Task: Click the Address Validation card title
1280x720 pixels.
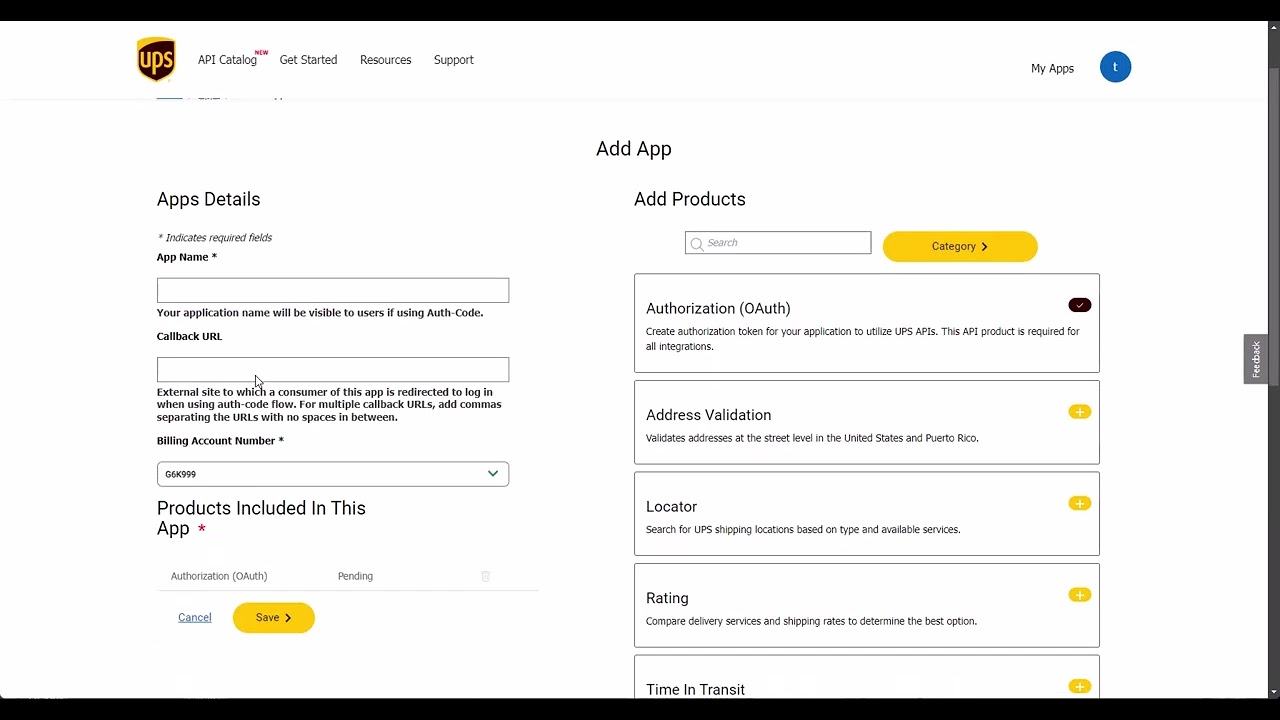Action: [708, 415]
